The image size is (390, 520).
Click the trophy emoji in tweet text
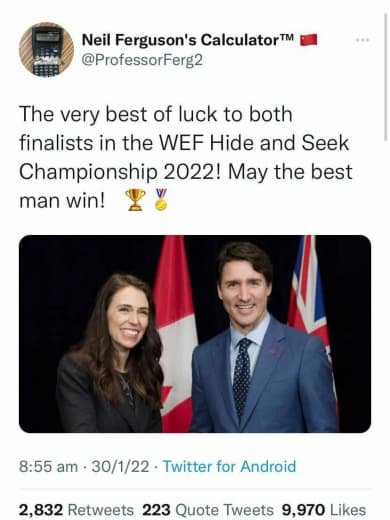click(135, 200)
